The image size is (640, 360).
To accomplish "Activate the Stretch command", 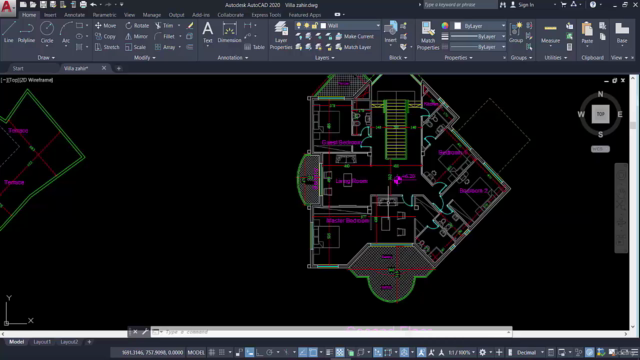I will 107,47.
